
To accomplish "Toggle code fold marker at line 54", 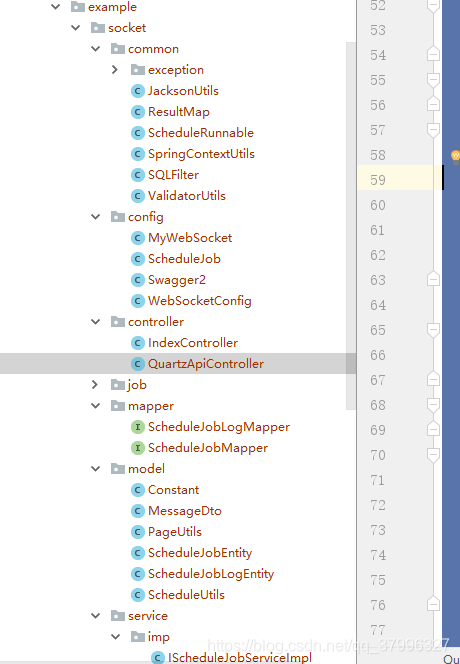I will pyautogui.click(x=433, y=54).
